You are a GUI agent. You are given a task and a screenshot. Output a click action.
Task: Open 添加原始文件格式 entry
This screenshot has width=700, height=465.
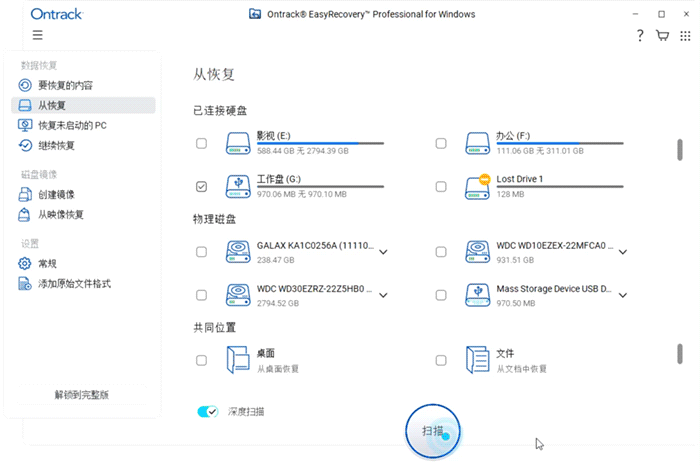pos(83,284)
